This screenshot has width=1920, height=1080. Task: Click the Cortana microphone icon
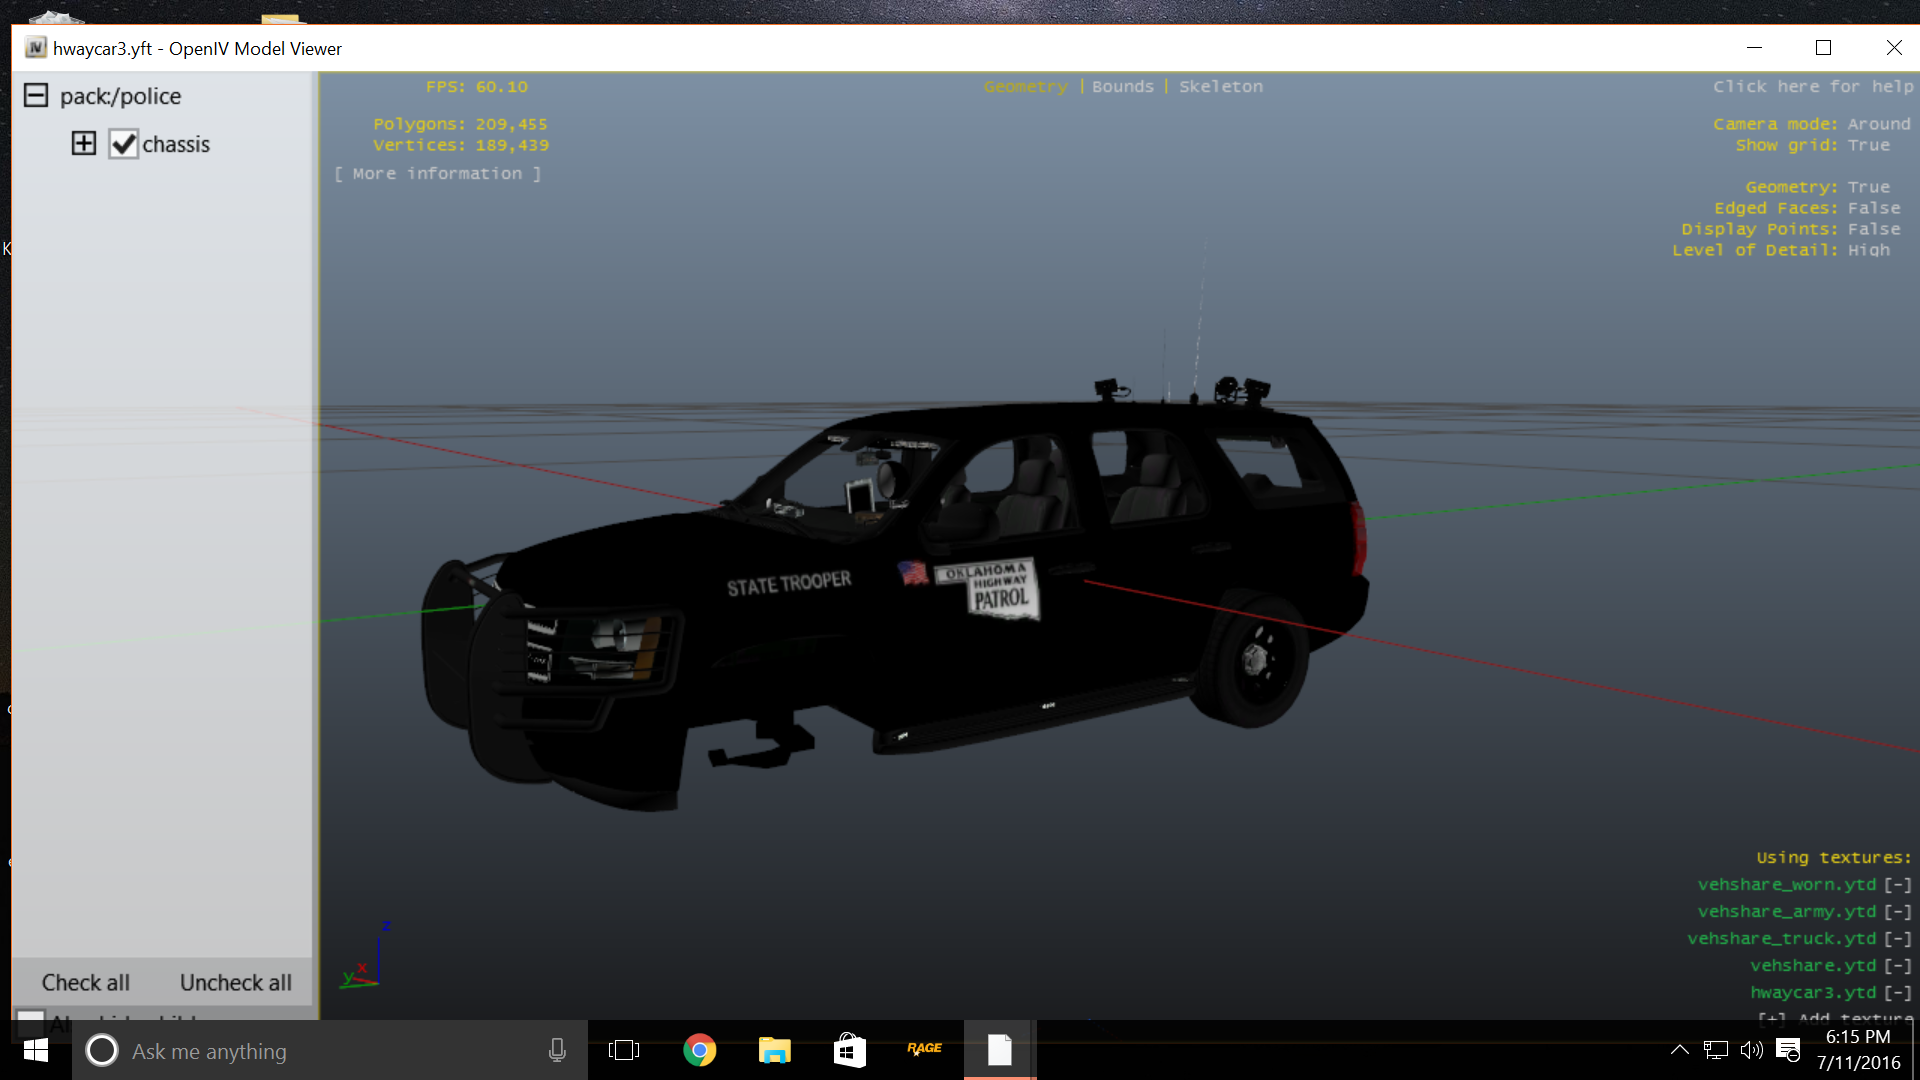click(x=557, y=1050)
